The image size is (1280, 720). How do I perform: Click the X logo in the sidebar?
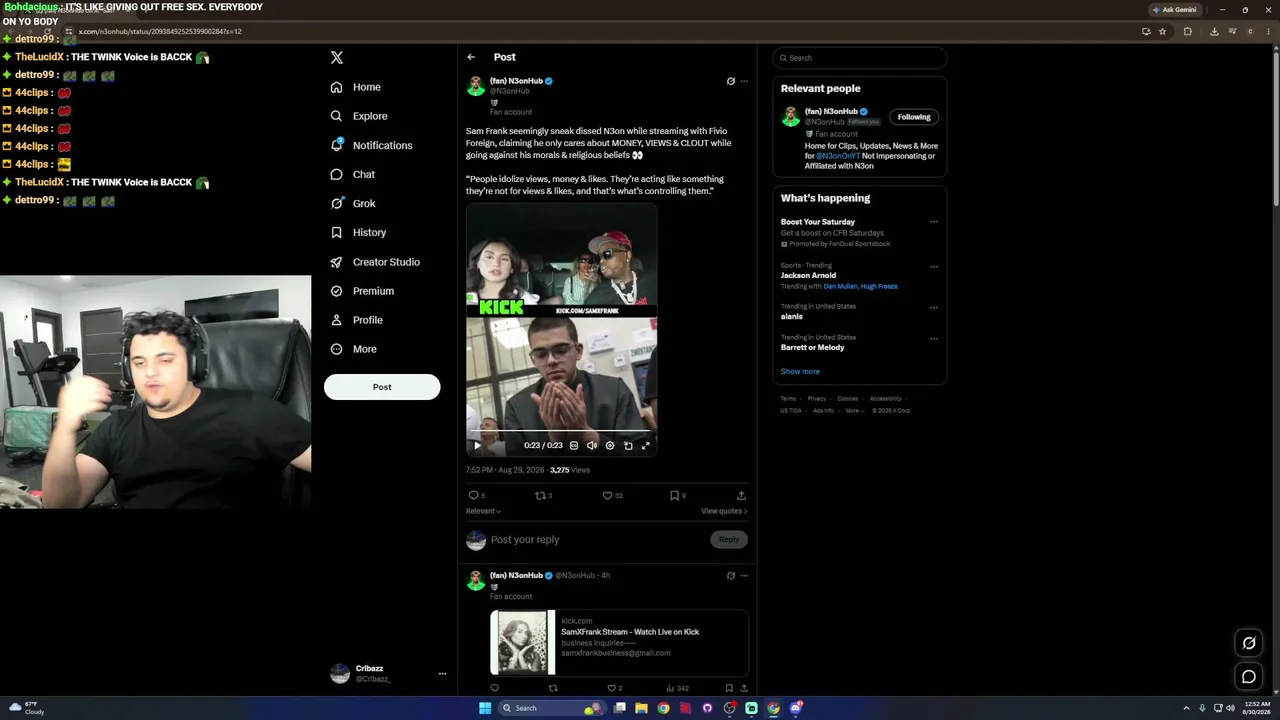tap(337, 58)
